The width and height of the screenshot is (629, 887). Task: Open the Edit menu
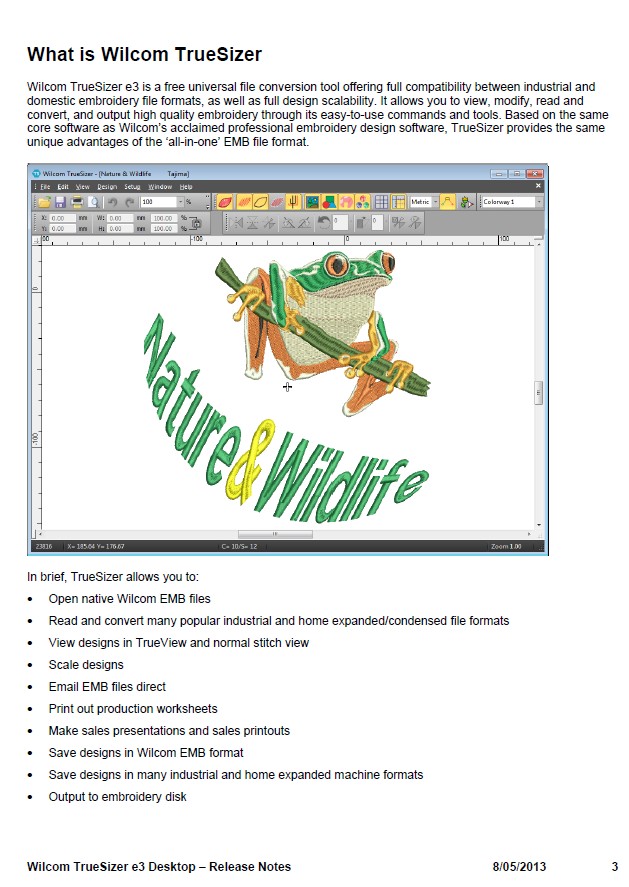[x=63, y=187]
